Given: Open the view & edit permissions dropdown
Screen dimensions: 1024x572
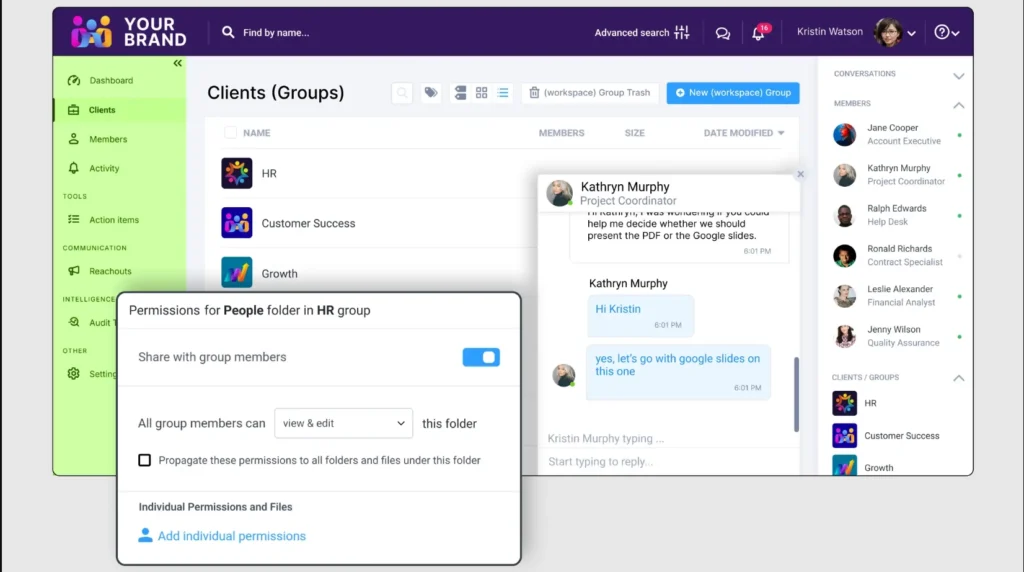Looking at the screenshot, I should pyautogui.click(x=343, y=423).
